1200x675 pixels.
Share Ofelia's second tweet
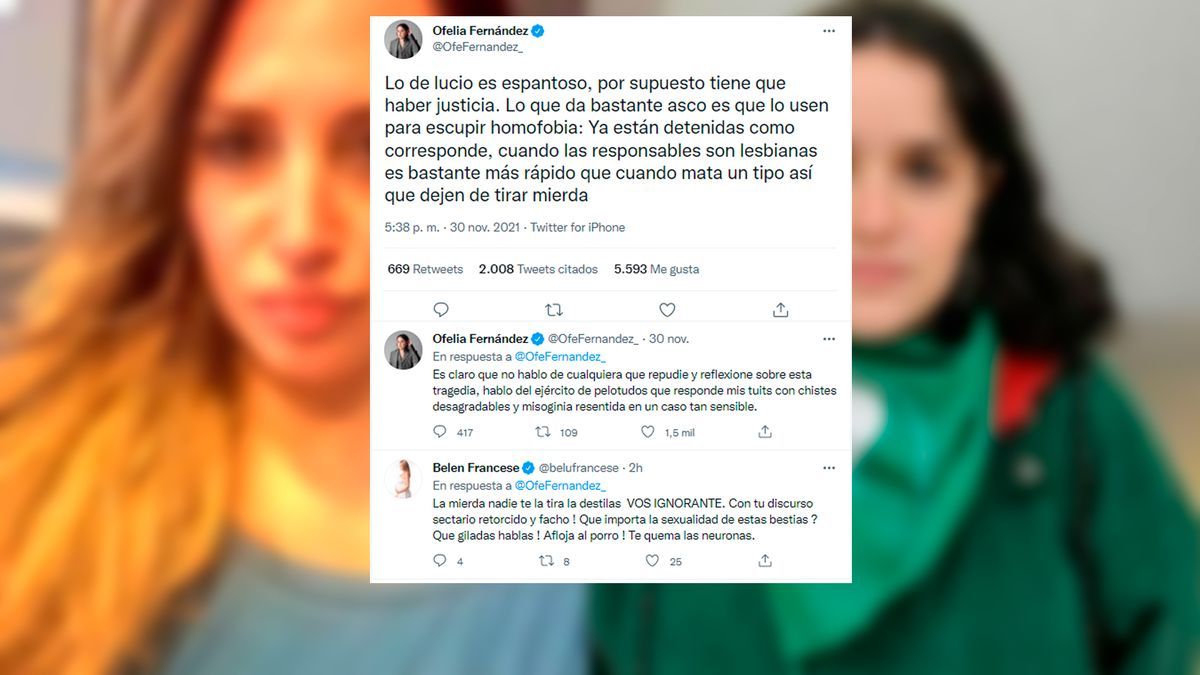tap(765, 432)
